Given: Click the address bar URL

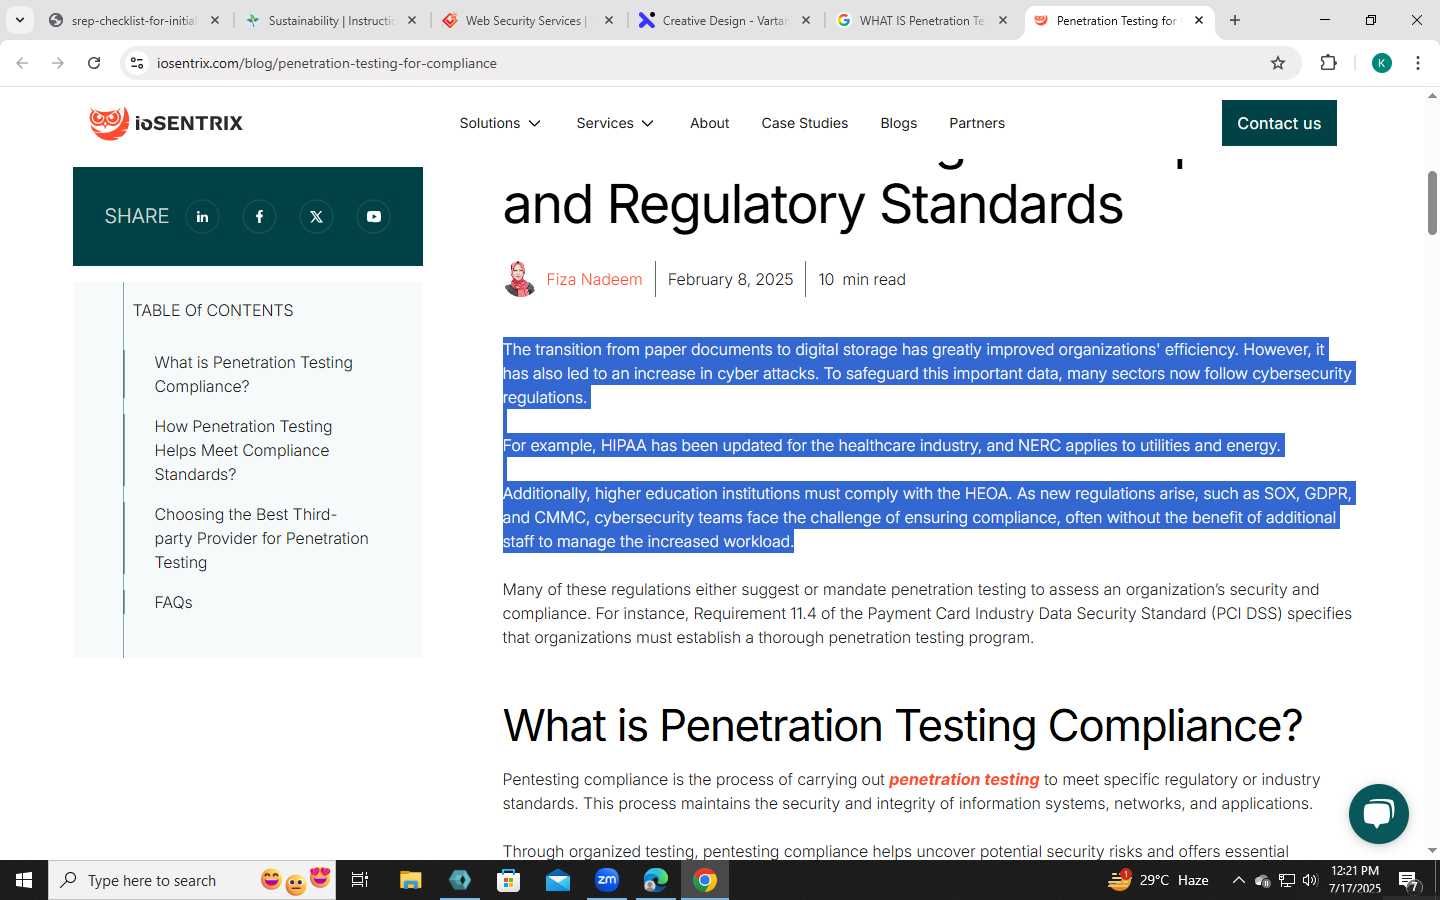Looking at the screenshot, I should (327, 63).
